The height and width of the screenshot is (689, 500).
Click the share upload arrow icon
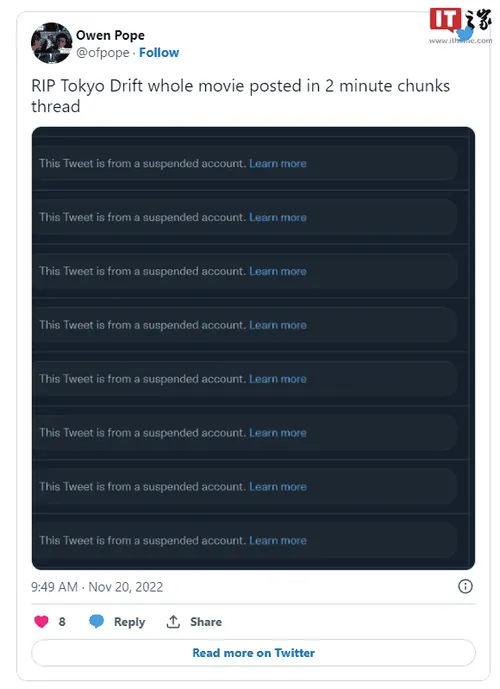(x=173, y=621)
